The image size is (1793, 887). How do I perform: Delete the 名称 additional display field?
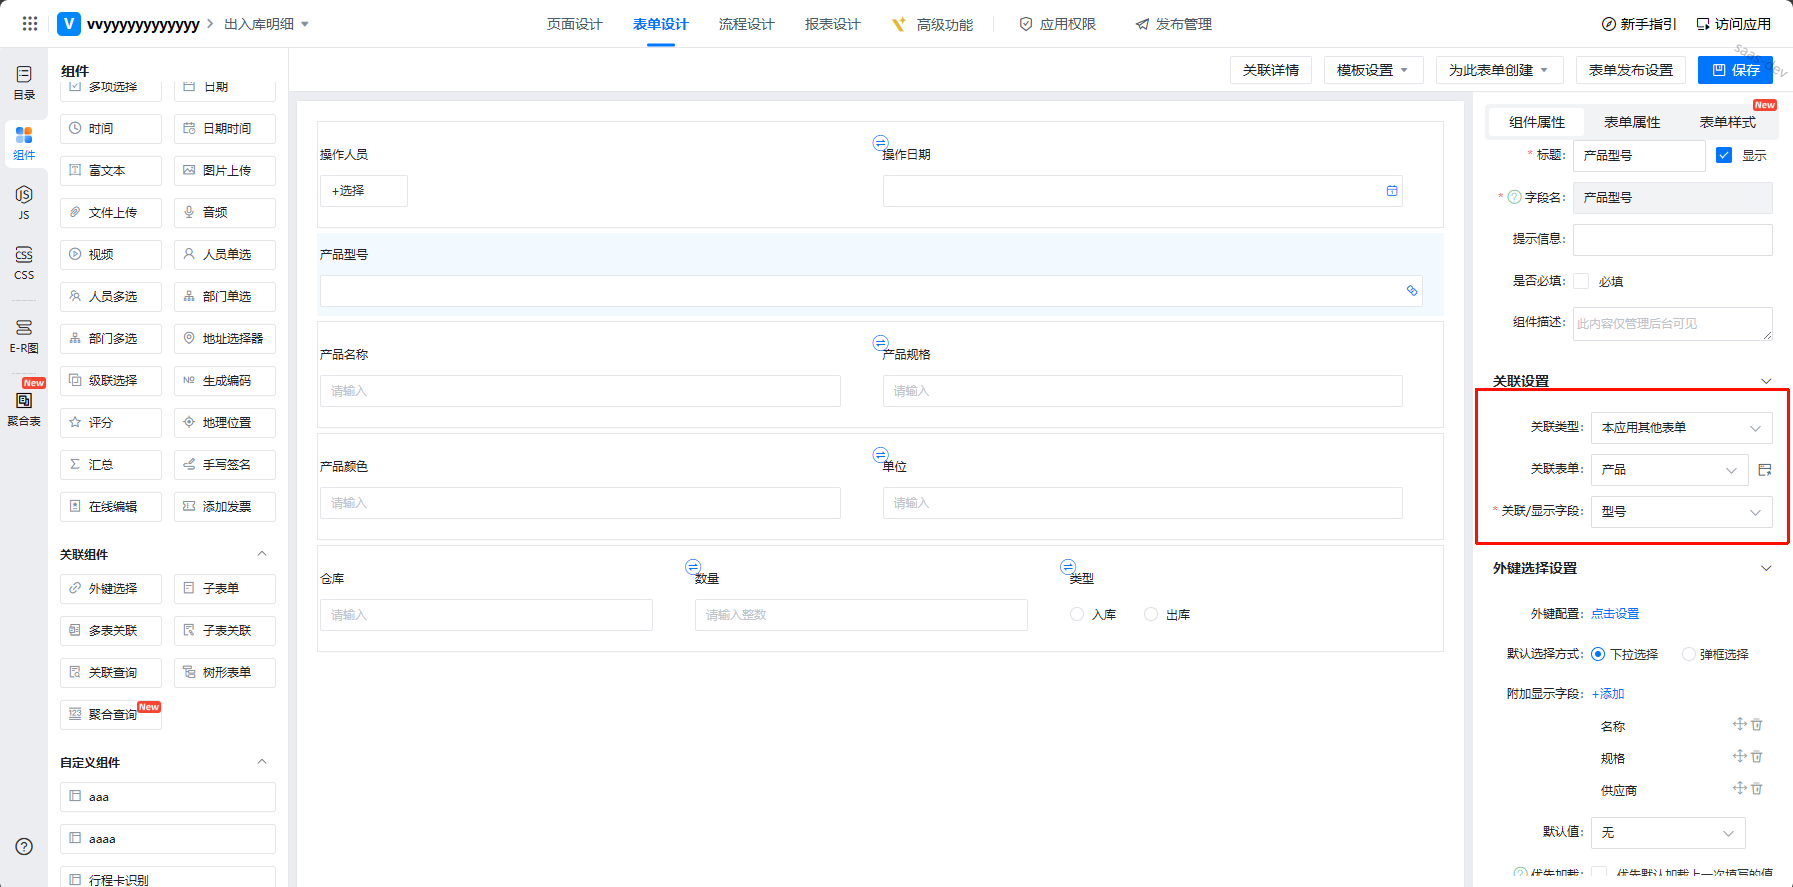tap(1757, 725)
